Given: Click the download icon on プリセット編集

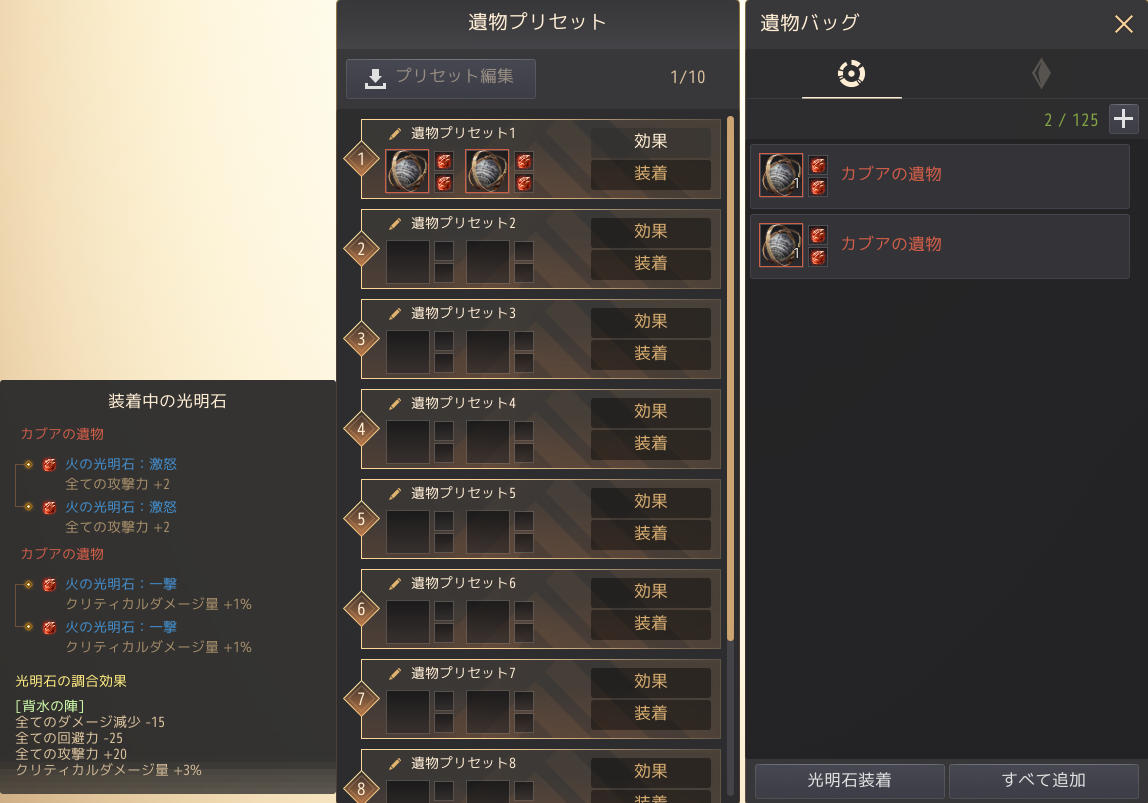Looking at the screenshot, I should point(375,78).
